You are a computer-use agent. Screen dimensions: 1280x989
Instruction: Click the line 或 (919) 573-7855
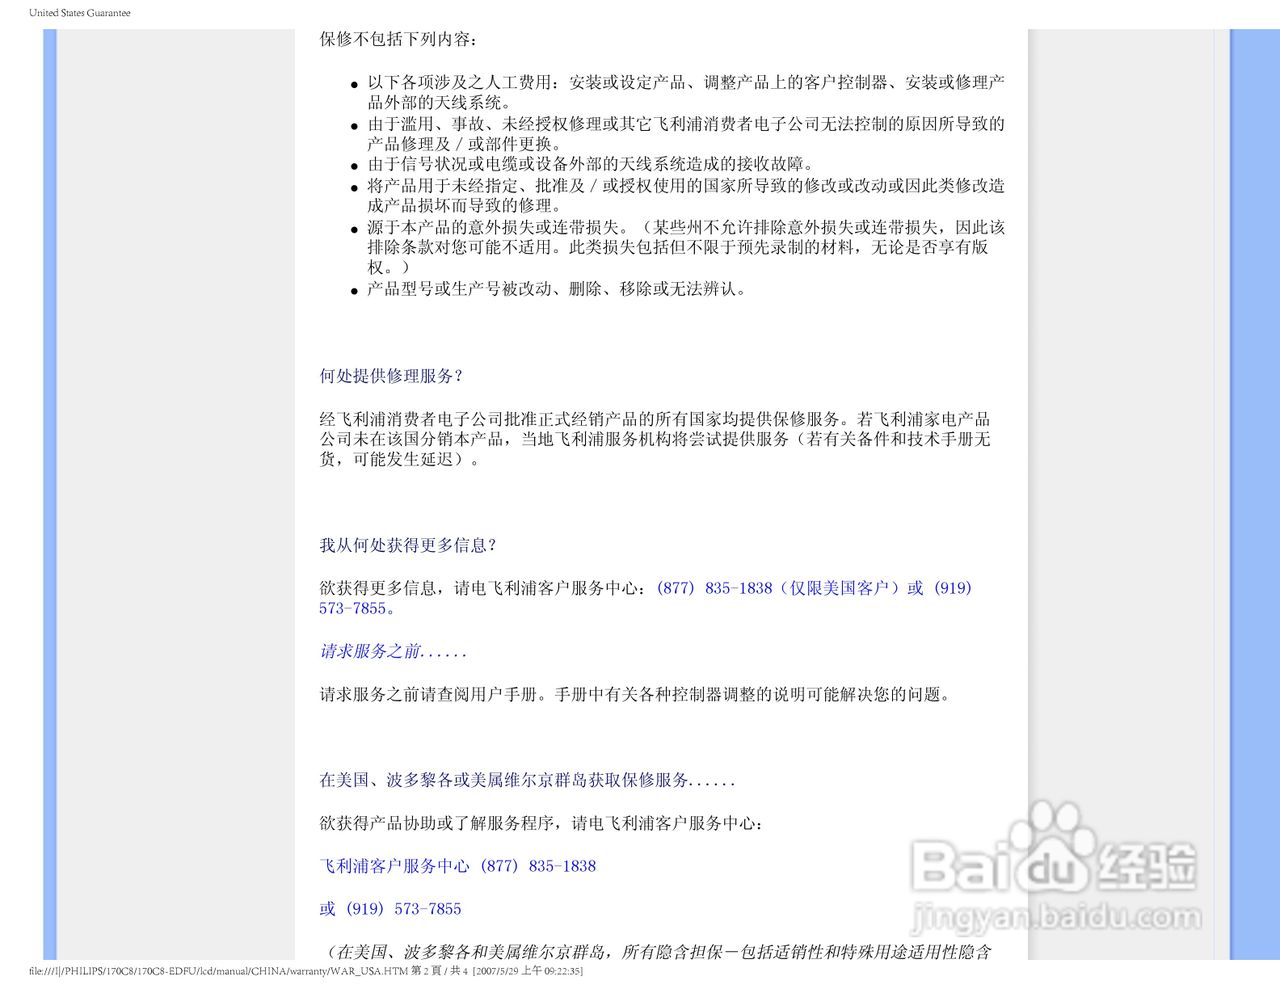(391, 909)
